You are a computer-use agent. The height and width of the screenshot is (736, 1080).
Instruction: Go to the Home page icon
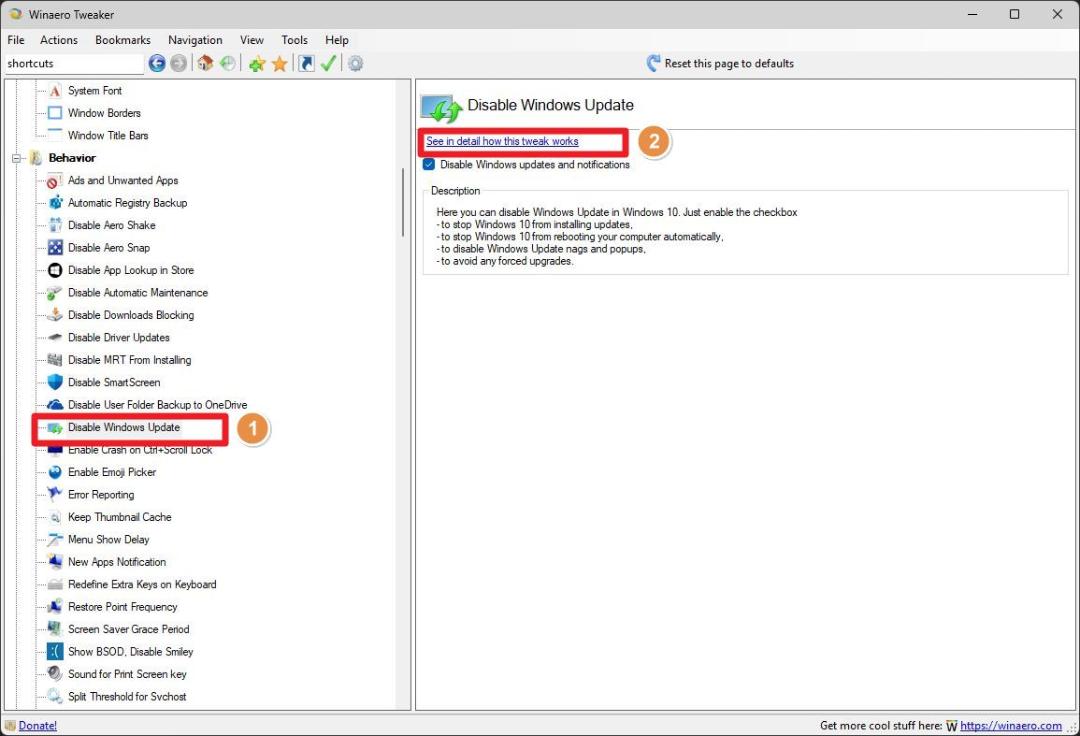(x=205, y=63)
